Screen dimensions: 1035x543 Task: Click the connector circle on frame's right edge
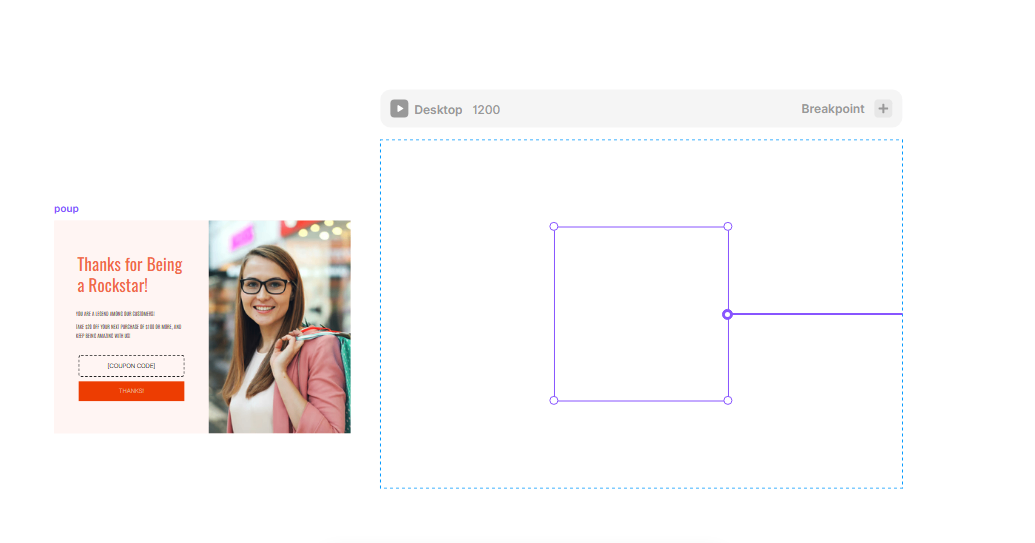click(x=728, y=314)
